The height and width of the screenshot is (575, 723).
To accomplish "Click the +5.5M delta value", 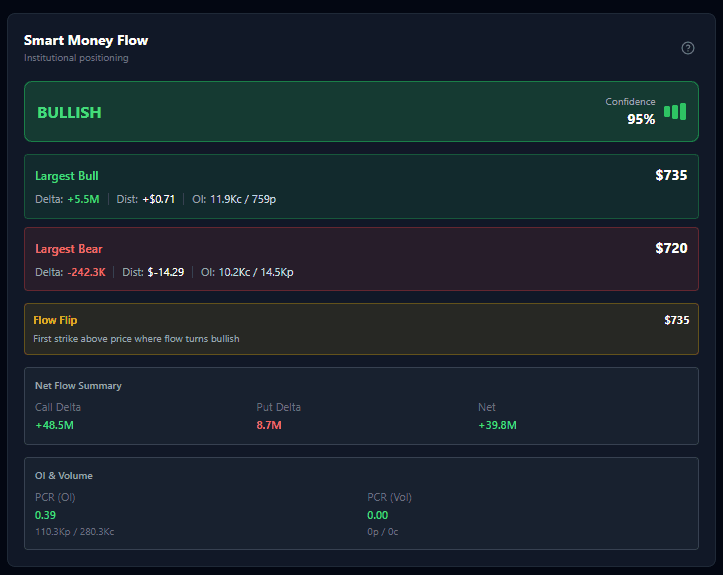I will tap(83, 199).
